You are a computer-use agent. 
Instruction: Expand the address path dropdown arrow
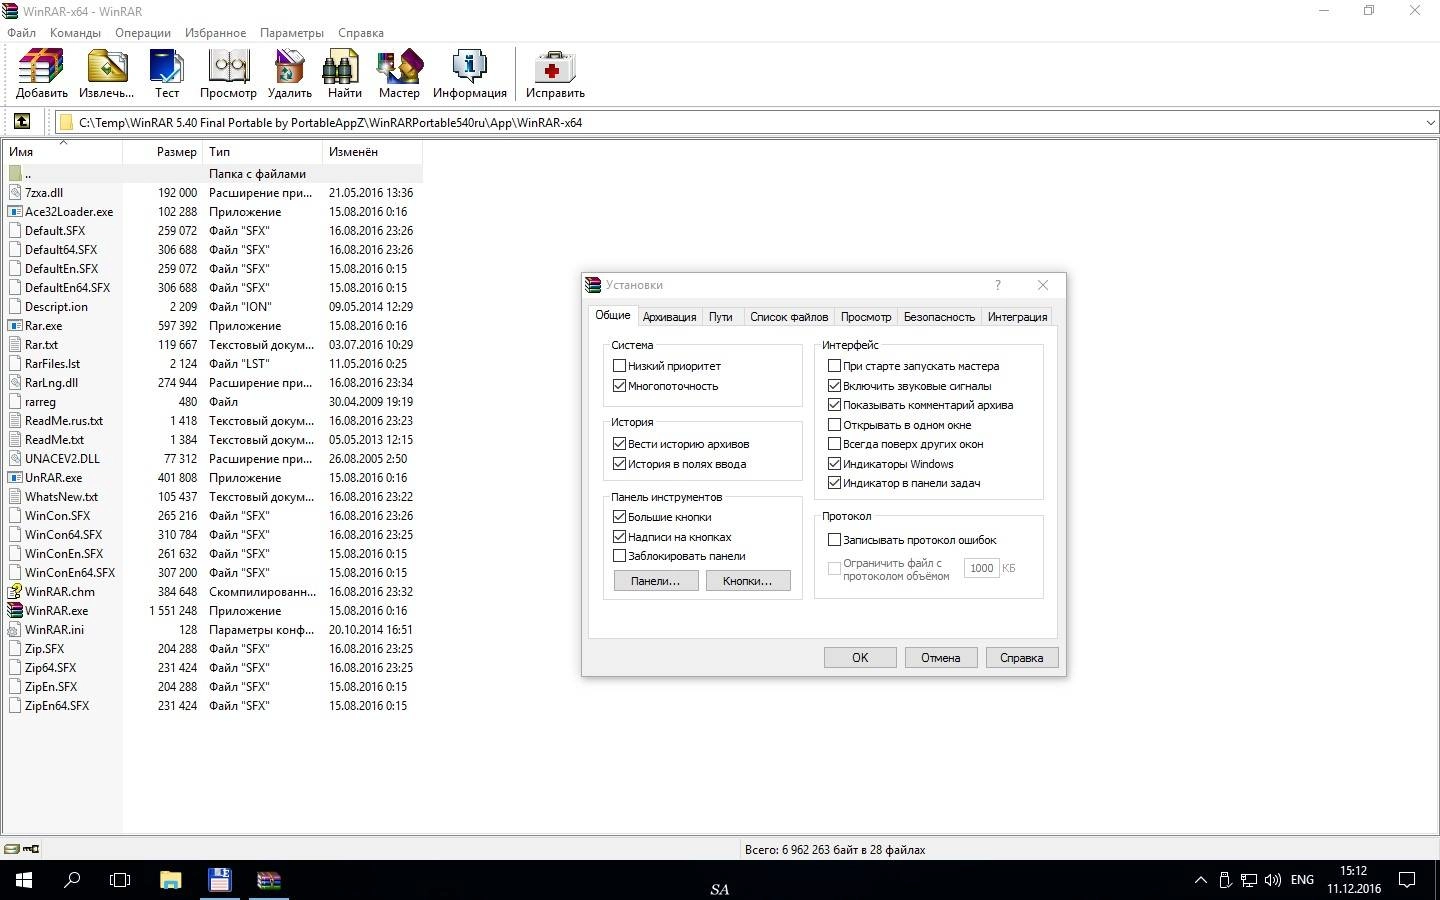tap(1430, 122)
